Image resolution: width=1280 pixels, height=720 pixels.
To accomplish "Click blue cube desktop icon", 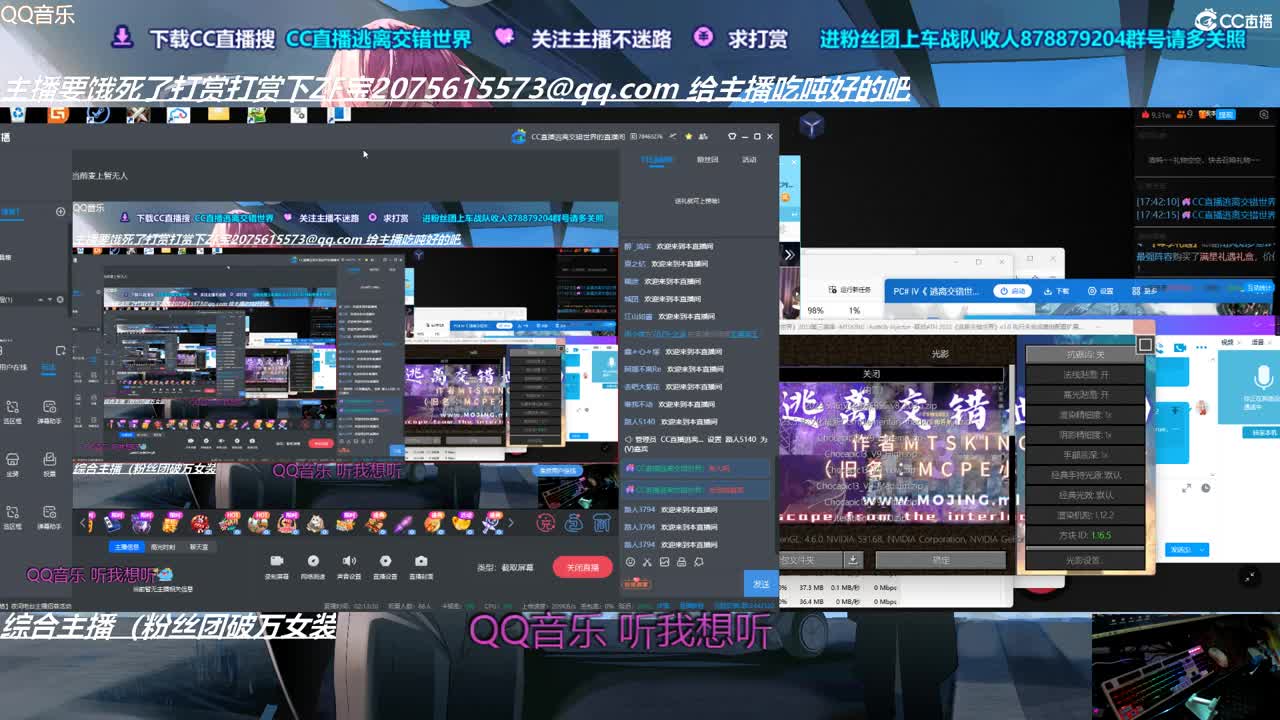I will (811, 125).
